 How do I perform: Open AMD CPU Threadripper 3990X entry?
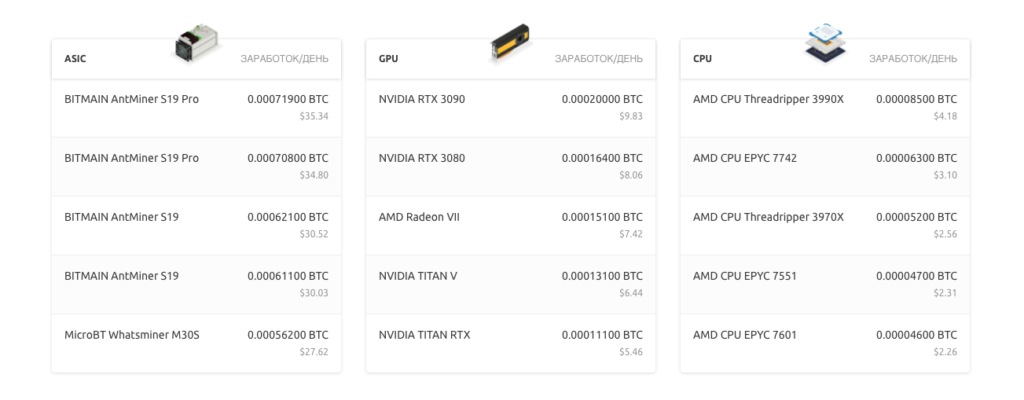(768, 100)
